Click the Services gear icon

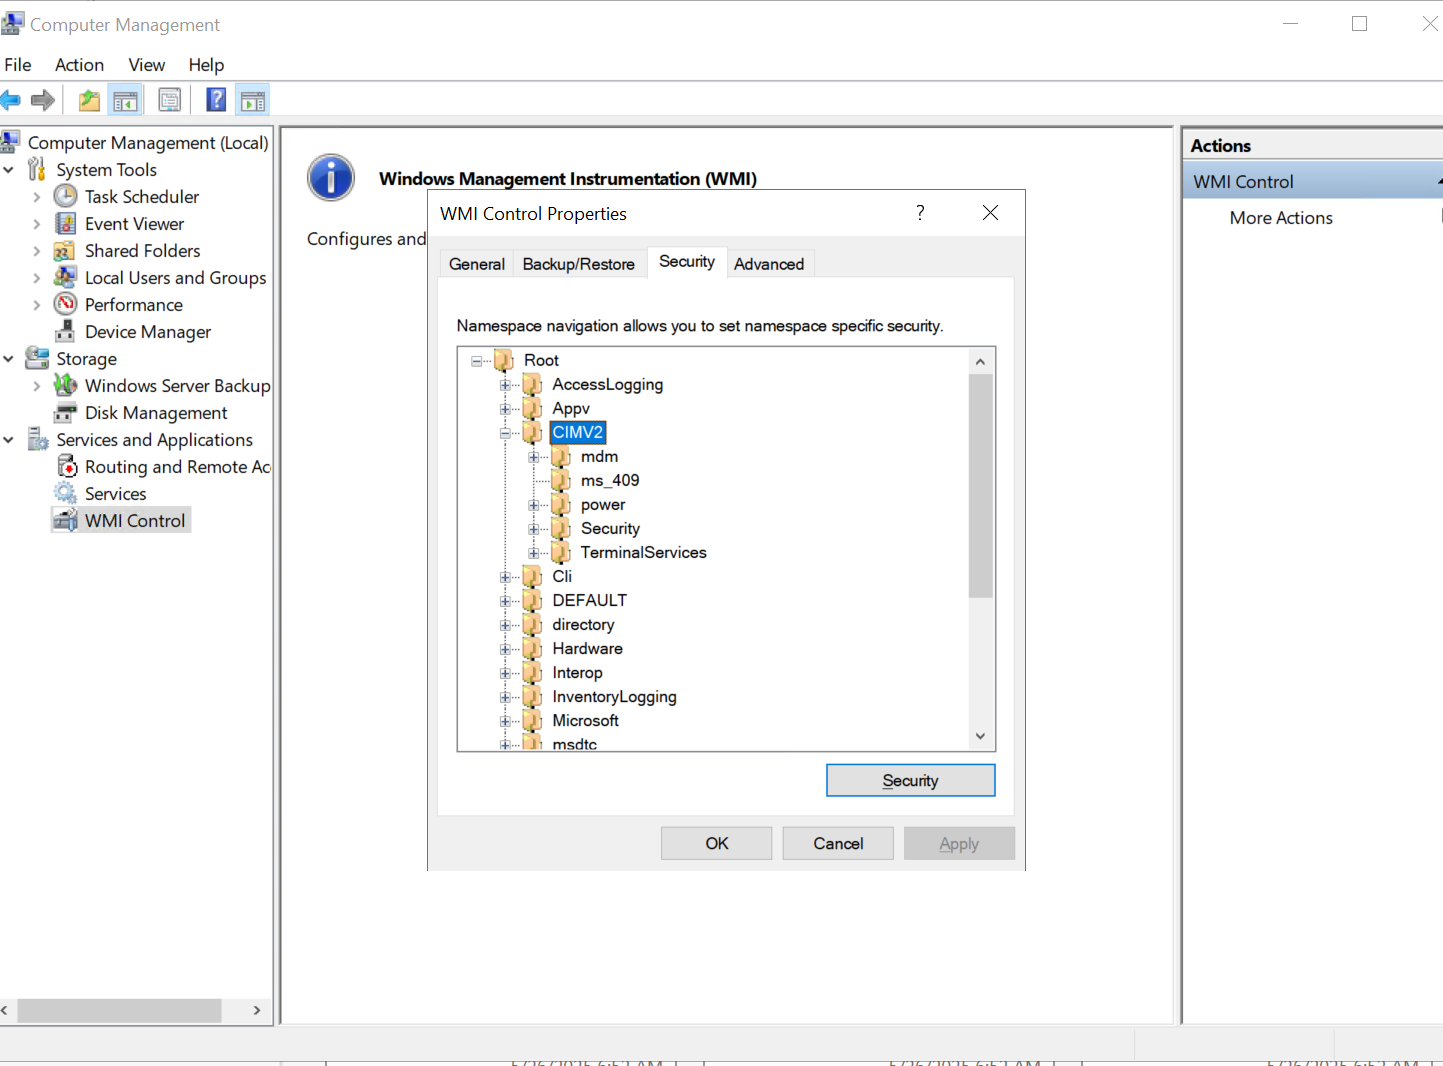tap(65, 493)
